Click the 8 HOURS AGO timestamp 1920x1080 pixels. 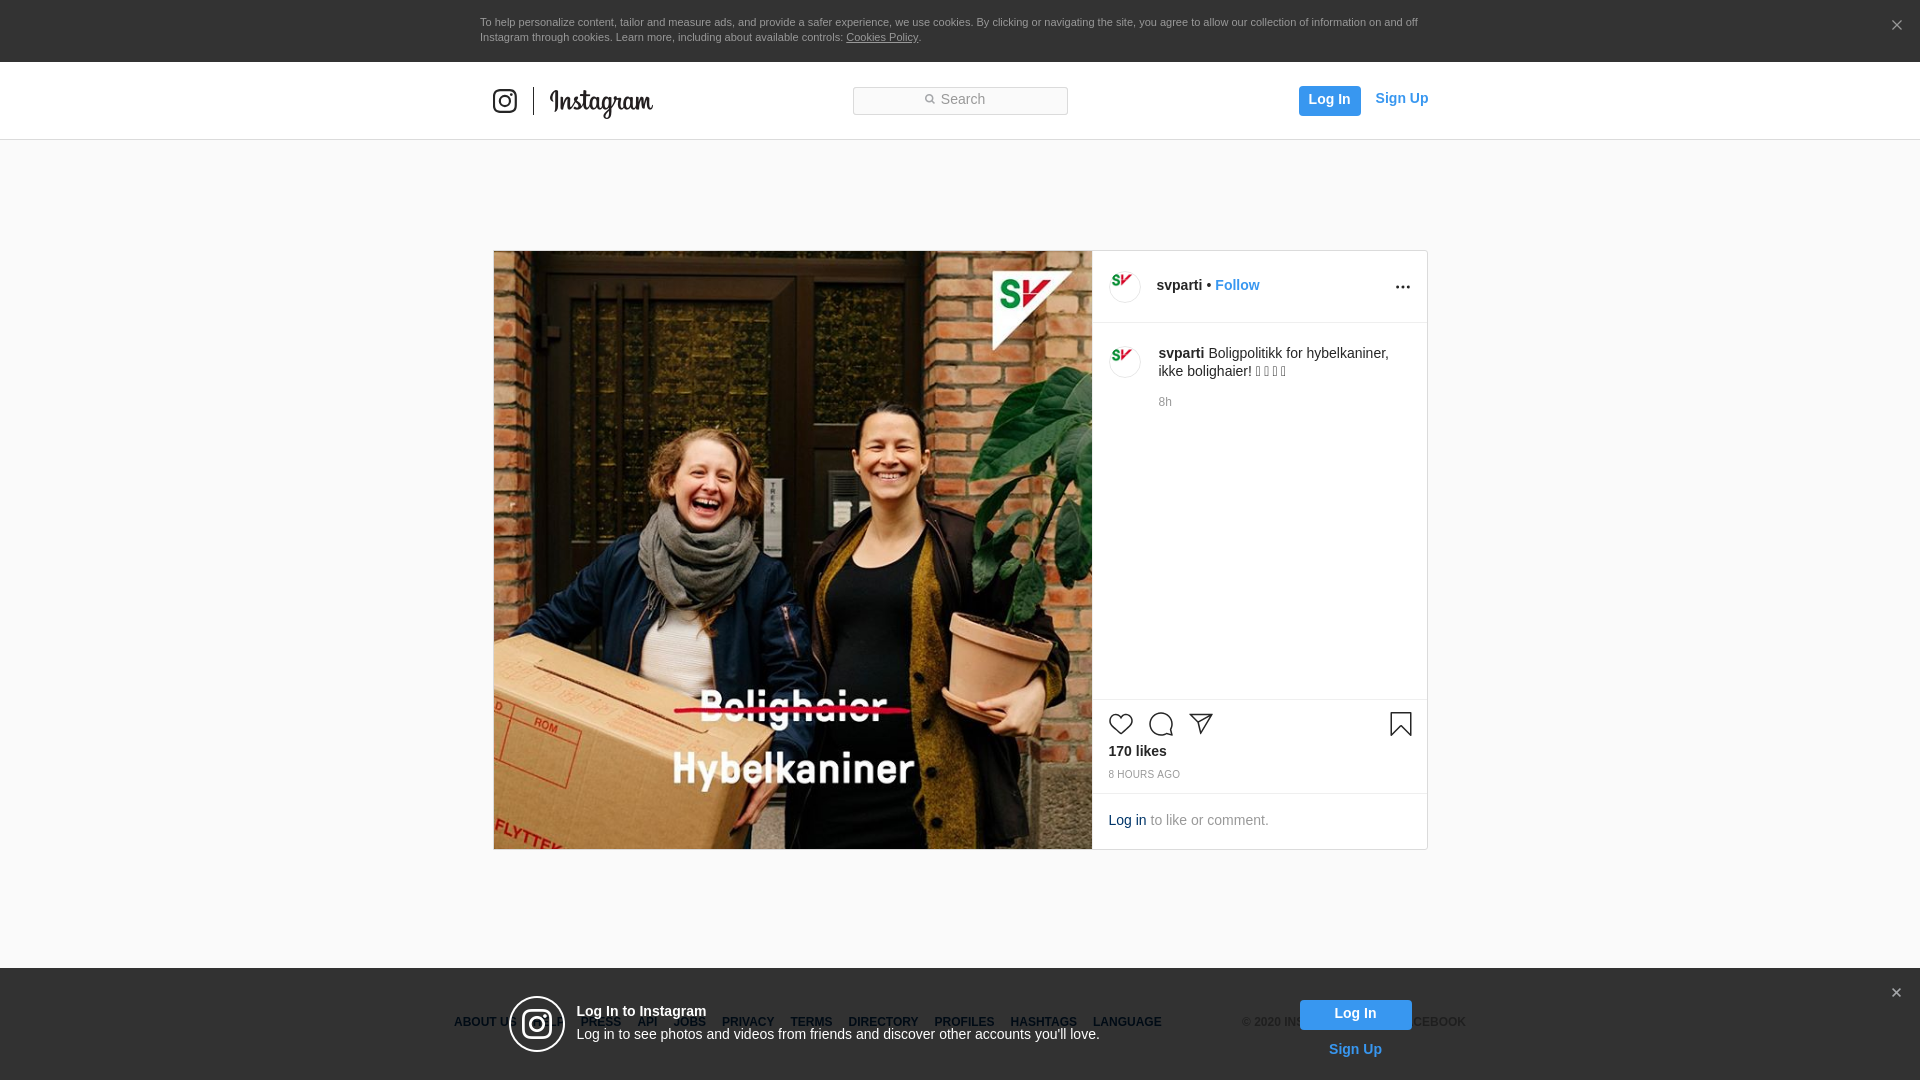click(1144, 774)
